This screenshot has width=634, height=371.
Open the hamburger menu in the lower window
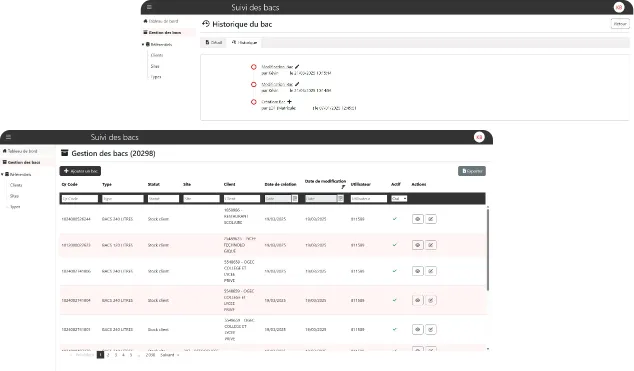coord(8,137)
